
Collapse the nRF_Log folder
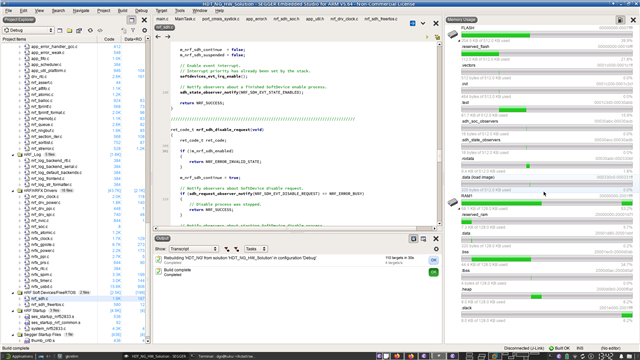pos(13,155)
